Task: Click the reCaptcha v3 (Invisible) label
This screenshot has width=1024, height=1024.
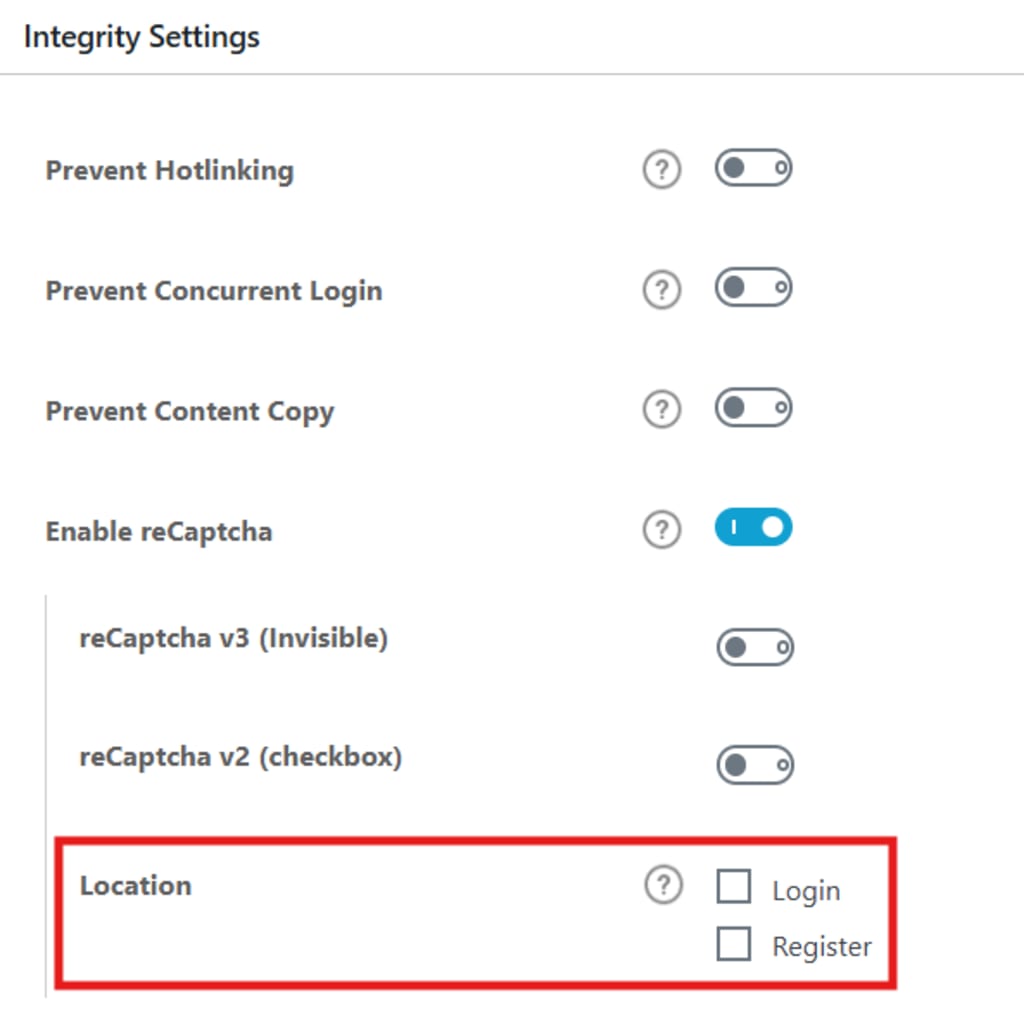Action: tap(234, 638)
